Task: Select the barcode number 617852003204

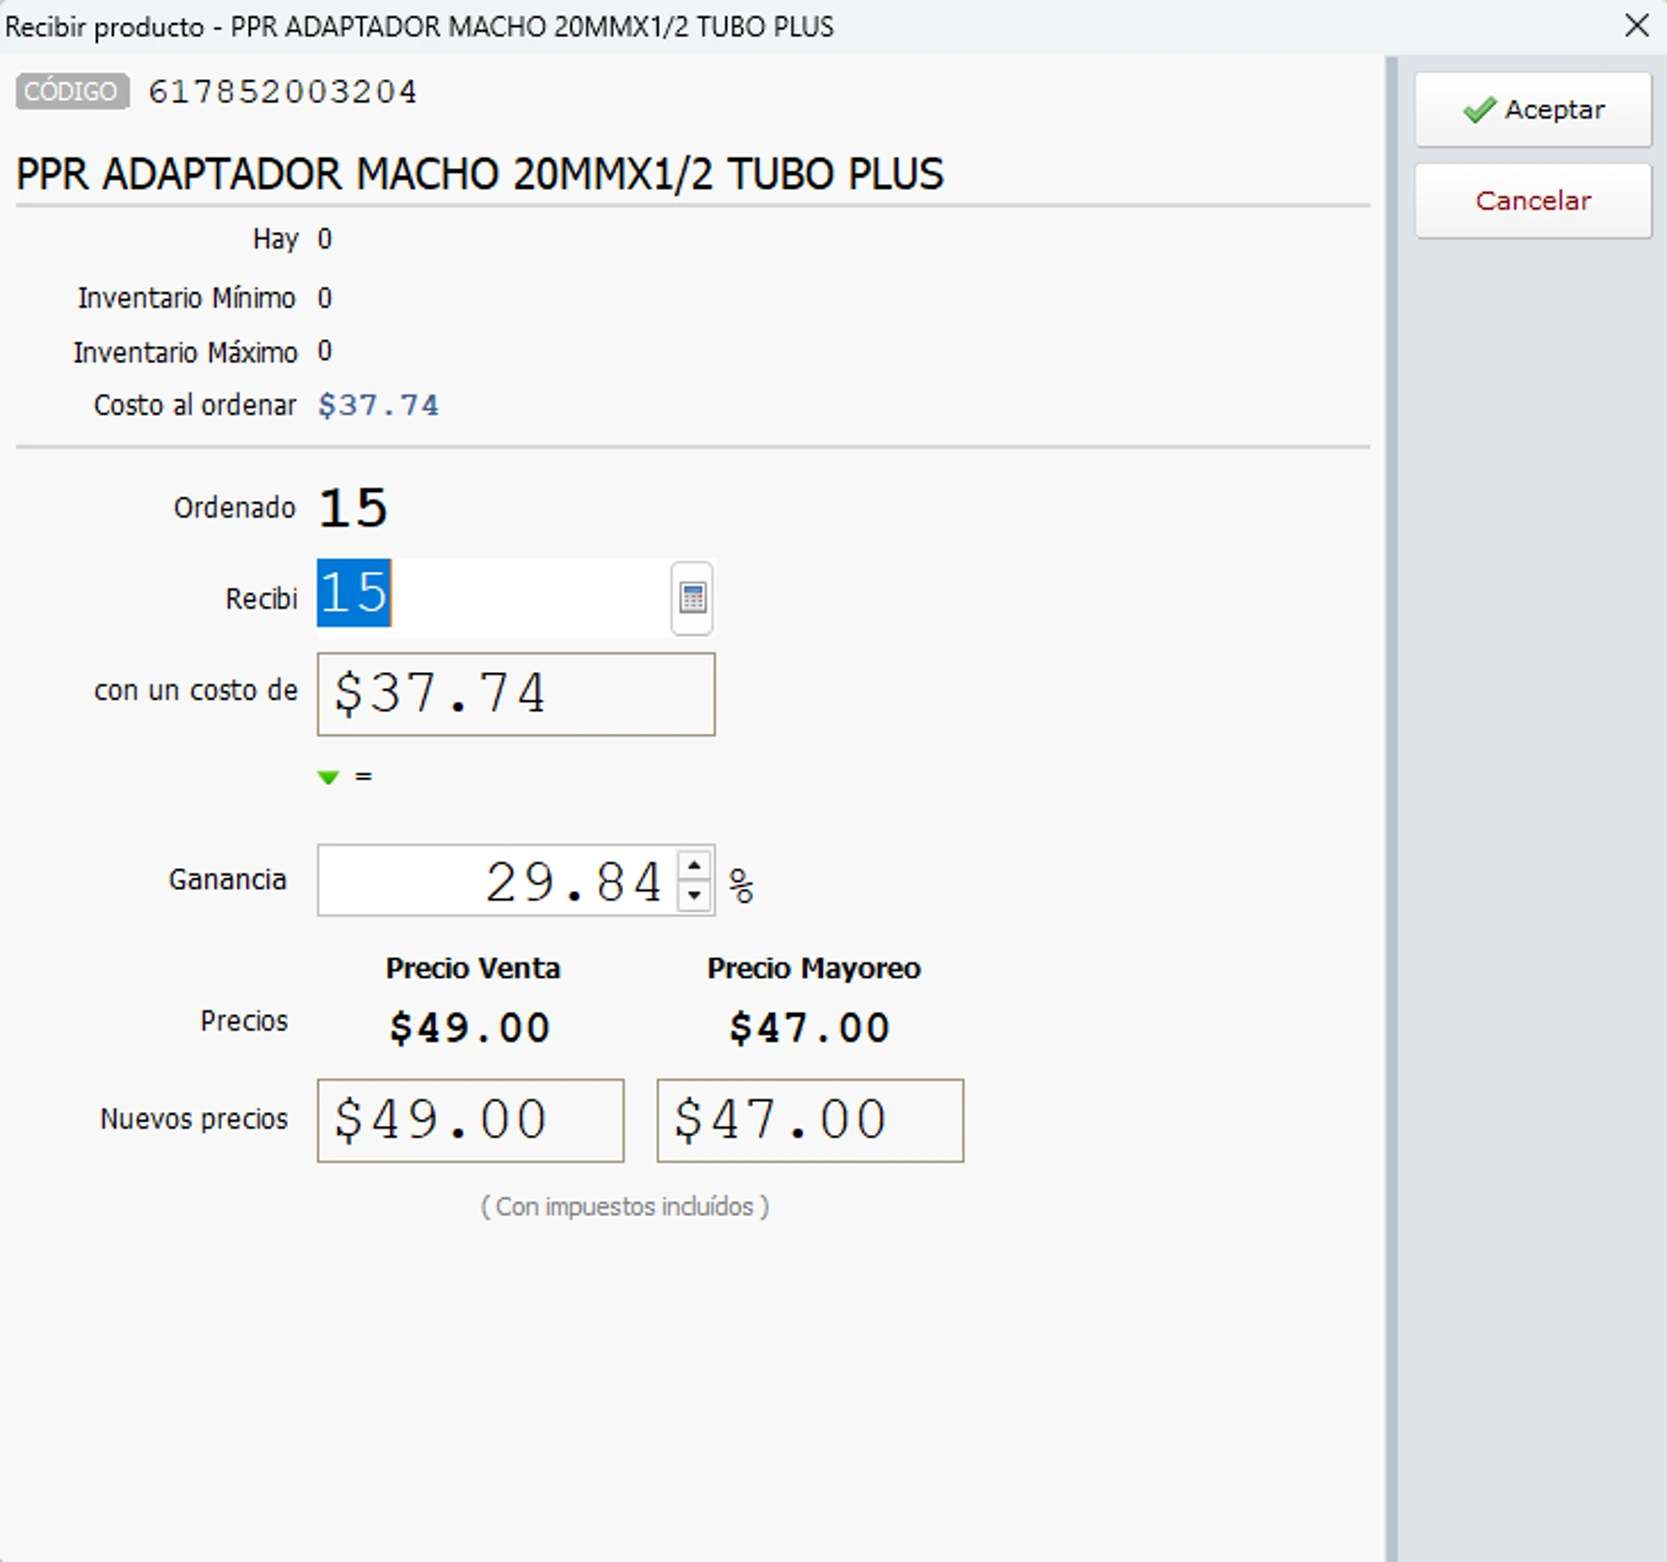Action: [x=283, y=92]
